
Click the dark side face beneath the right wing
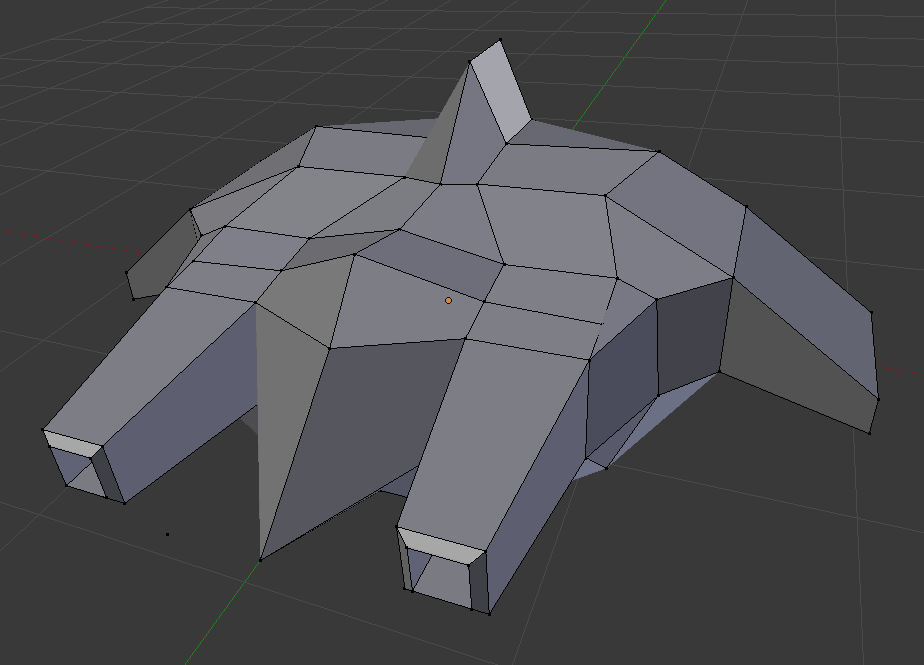coord(690,335)
